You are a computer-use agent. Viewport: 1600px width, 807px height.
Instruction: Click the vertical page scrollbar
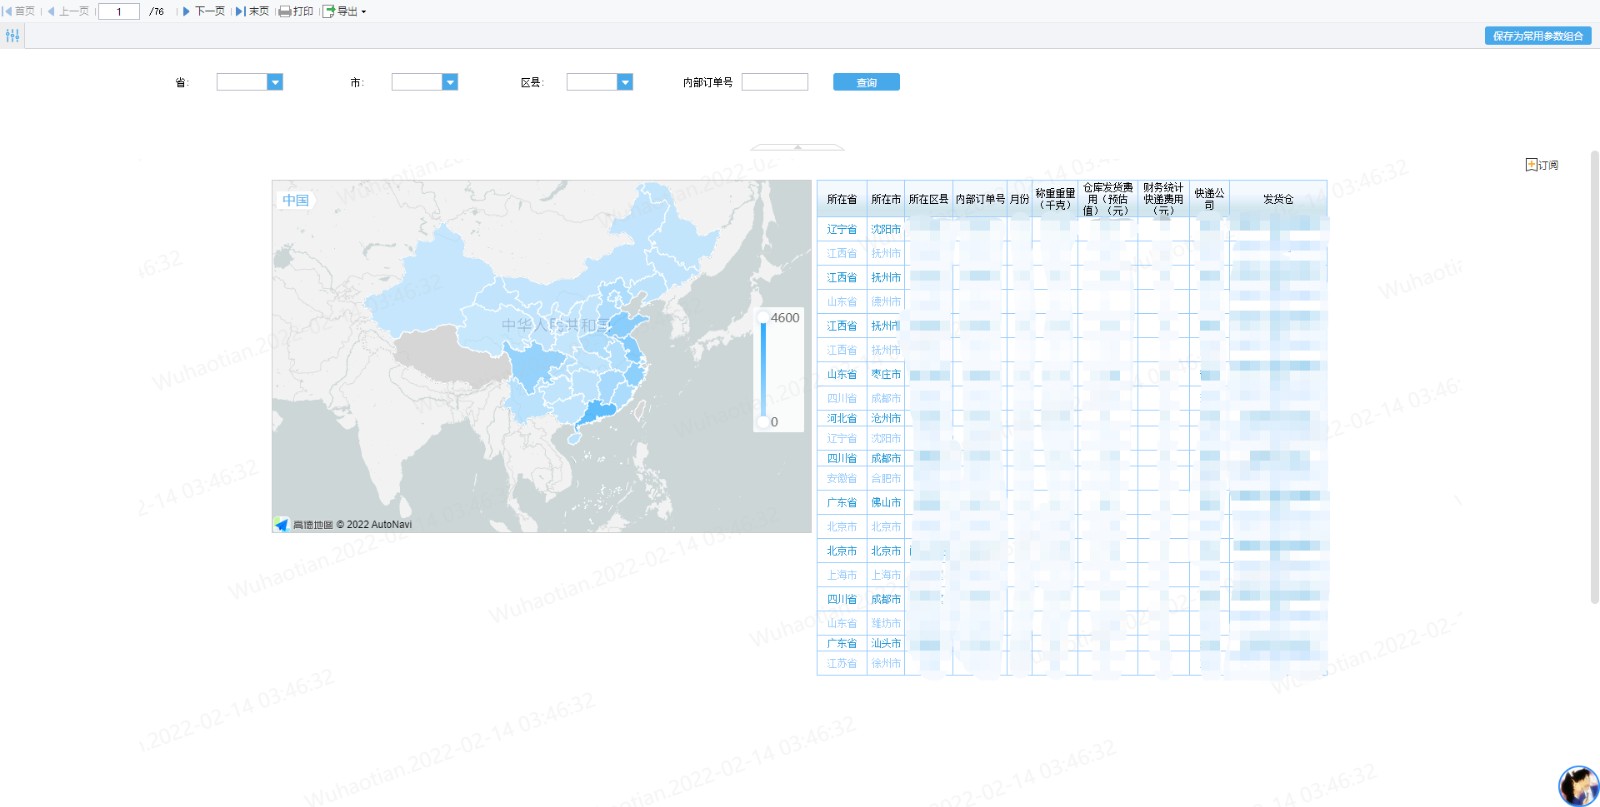(1594, 377)
